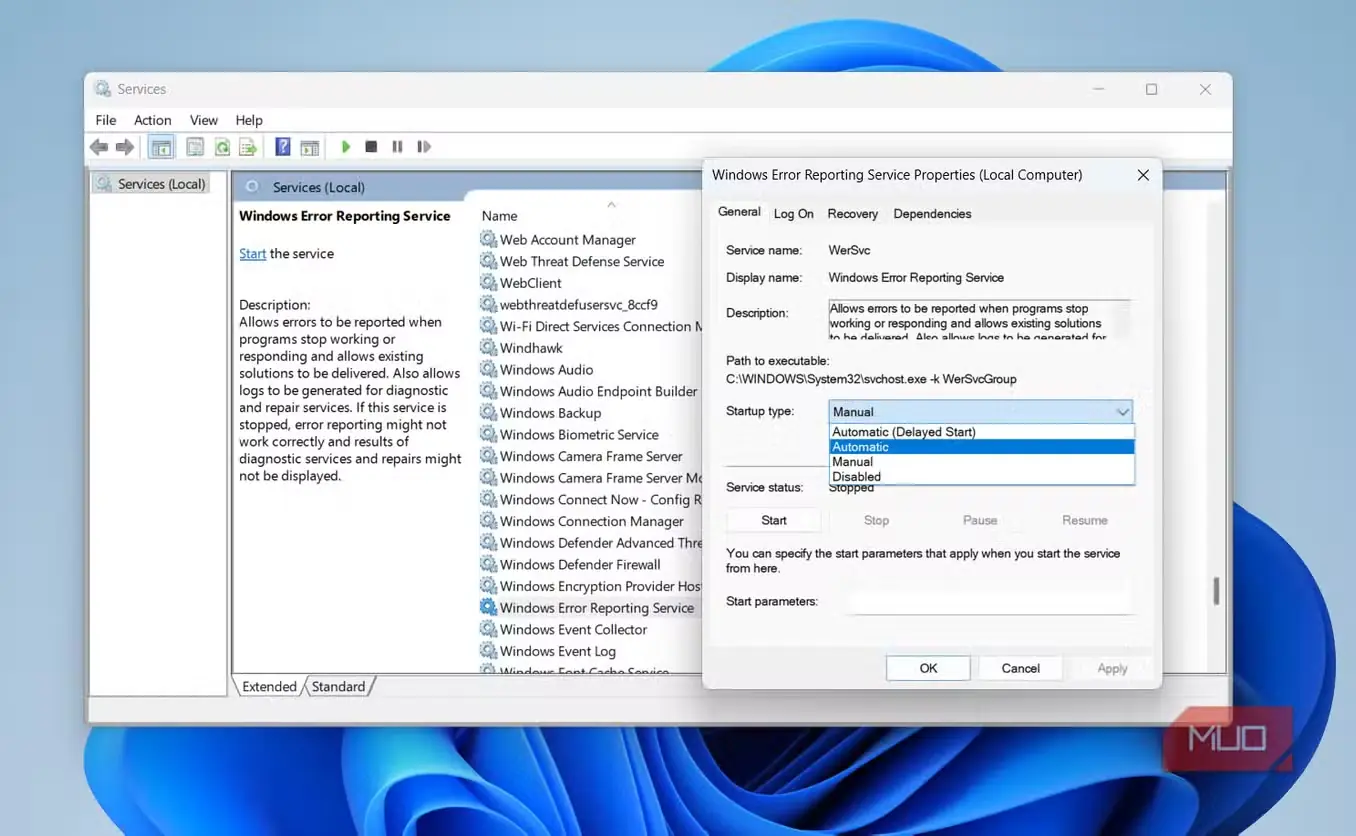Switch to the Standard view tab
Screen dimensions: 1356x836
[338, 686]
